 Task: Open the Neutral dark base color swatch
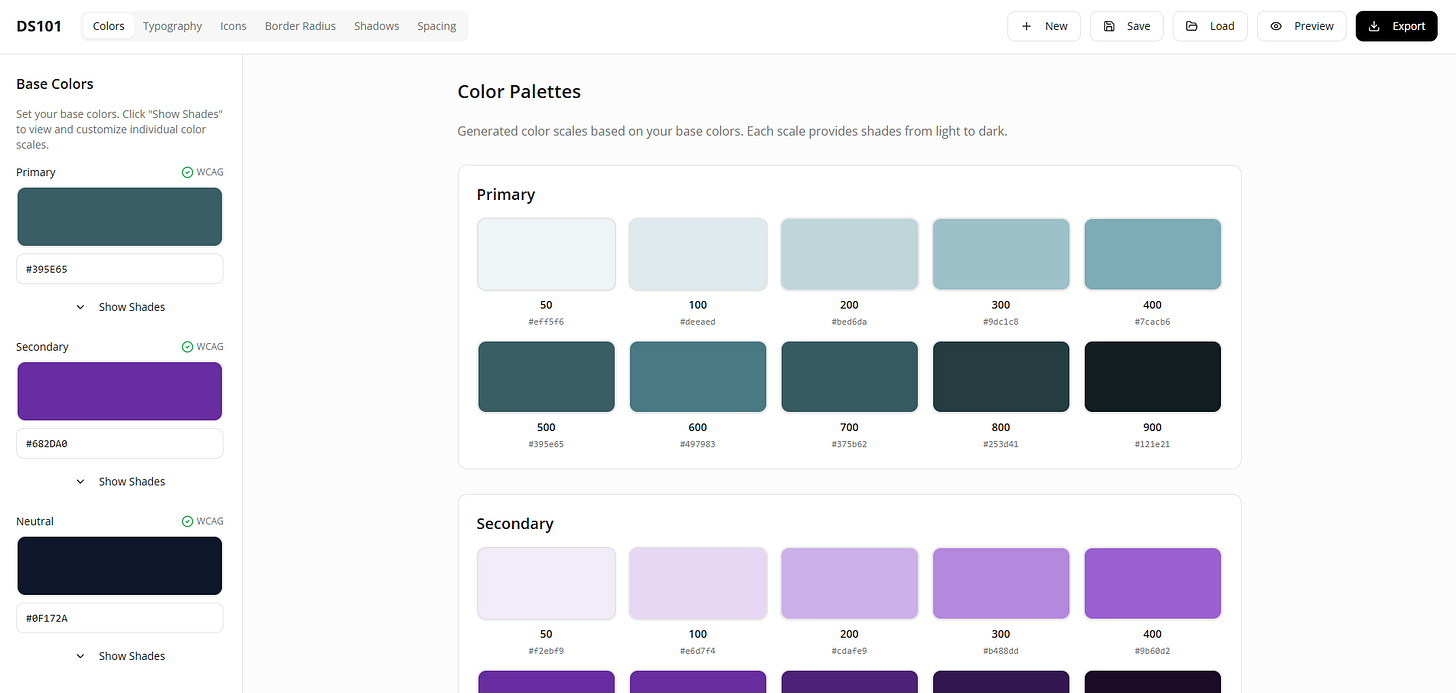[120, 566]
